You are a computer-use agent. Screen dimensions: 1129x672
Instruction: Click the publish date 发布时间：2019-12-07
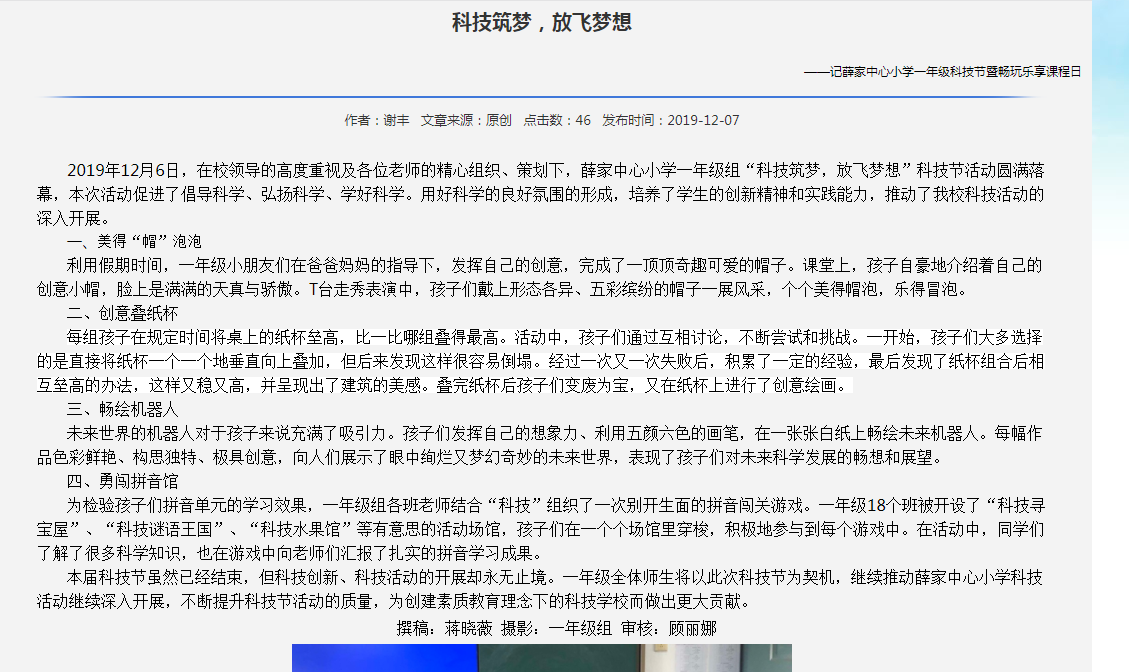[x=670, y=120]
